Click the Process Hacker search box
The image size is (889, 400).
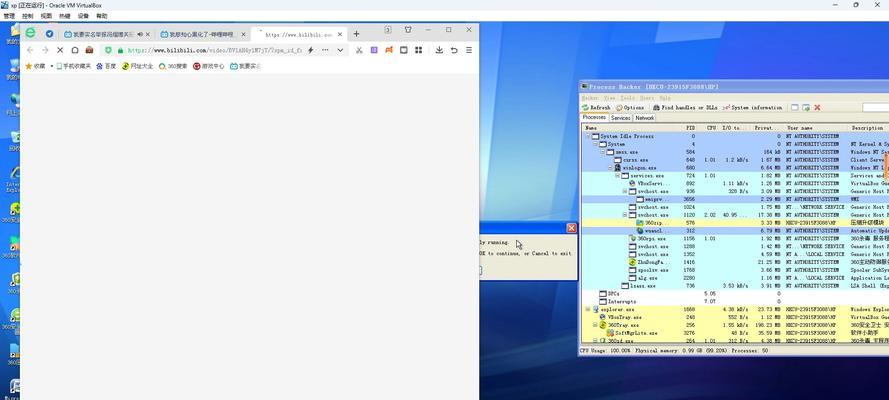(x=875, y=107)
